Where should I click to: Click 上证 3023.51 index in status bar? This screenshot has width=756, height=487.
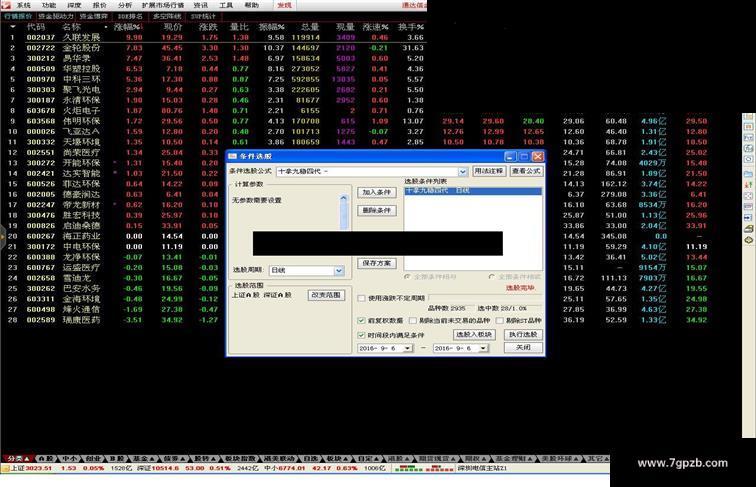31,468
